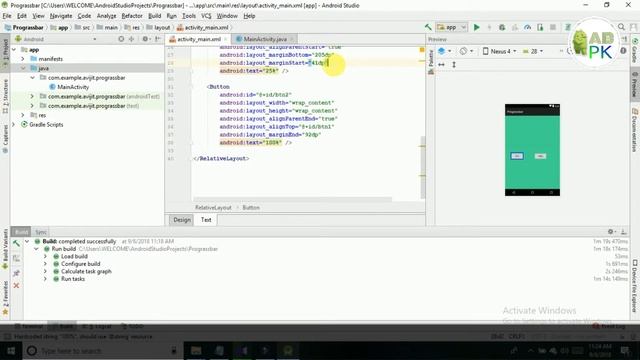Click the Stop square icon in toolbar

553,27
